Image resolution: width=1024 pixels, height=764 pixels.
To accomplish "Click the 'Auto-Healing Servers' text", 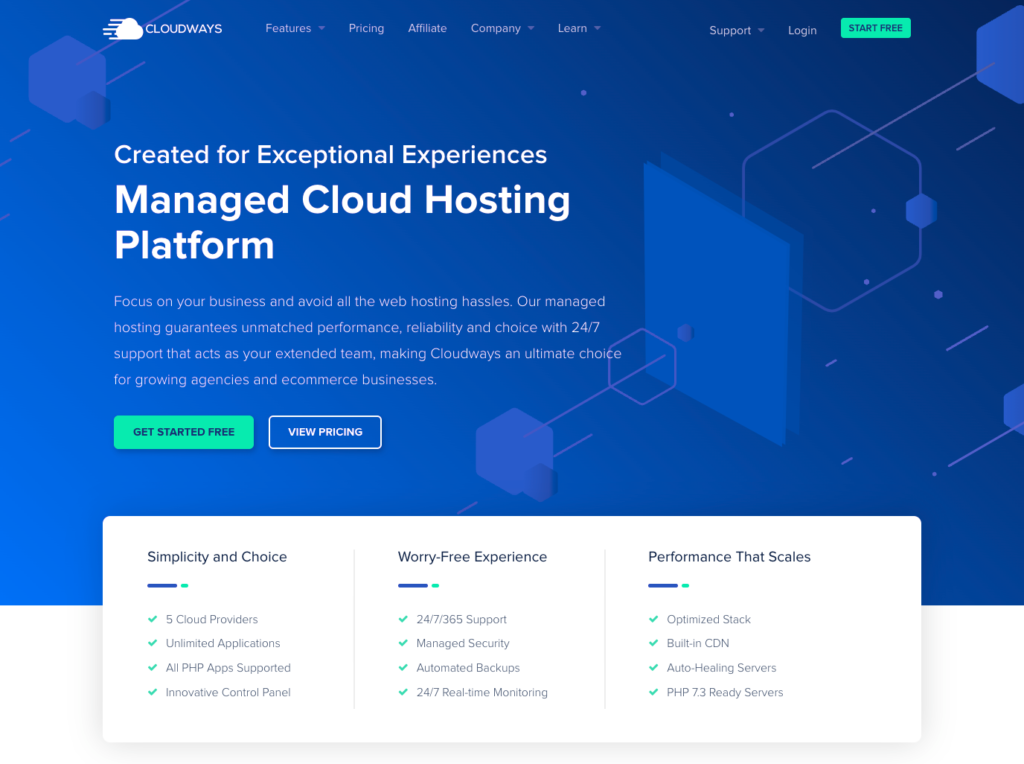I will coord(721,667).
